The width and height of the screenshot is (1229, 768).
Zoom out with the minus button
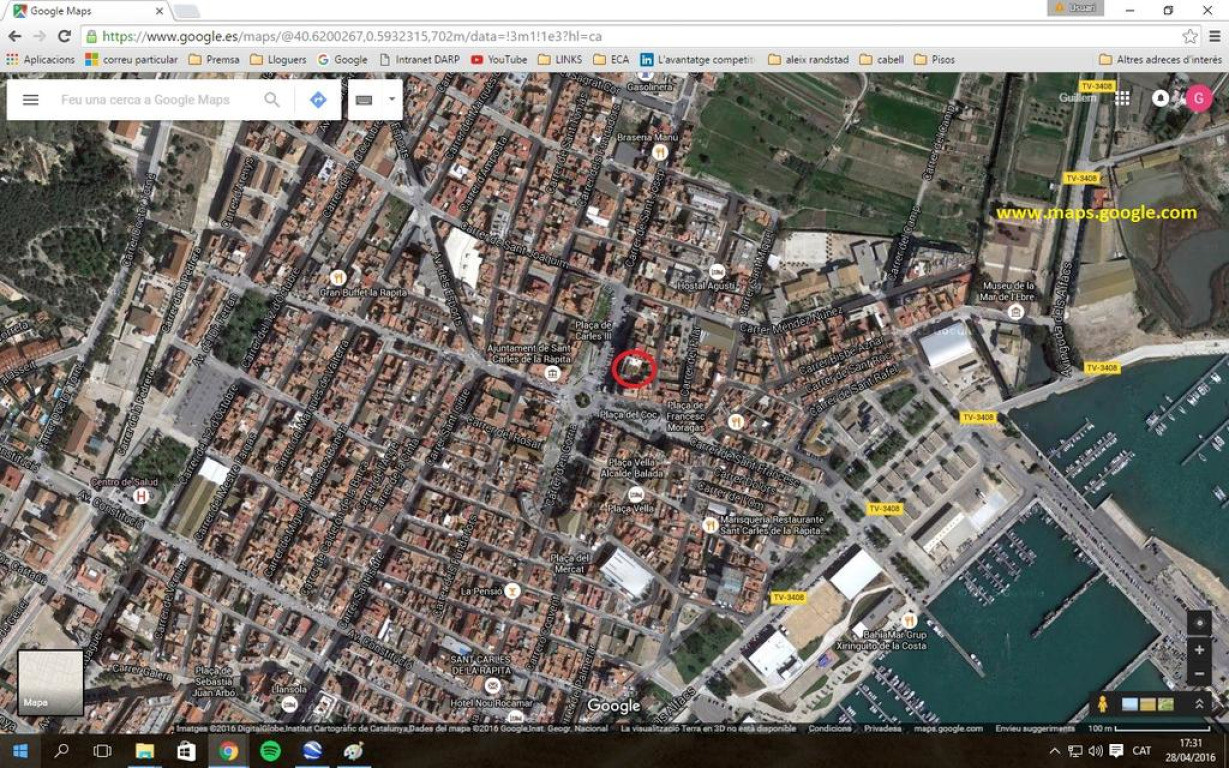click(1199, 674)
